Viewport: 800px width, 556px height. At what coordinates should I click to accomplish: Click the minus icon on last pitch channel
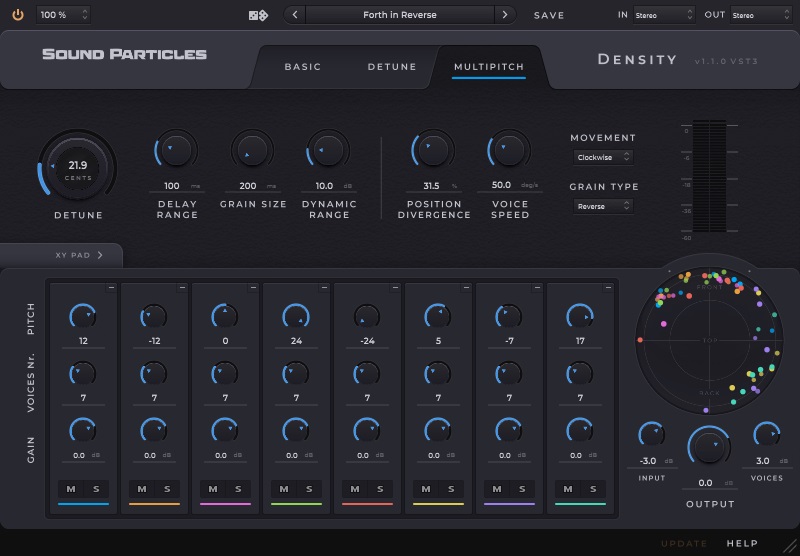[609, 287]
